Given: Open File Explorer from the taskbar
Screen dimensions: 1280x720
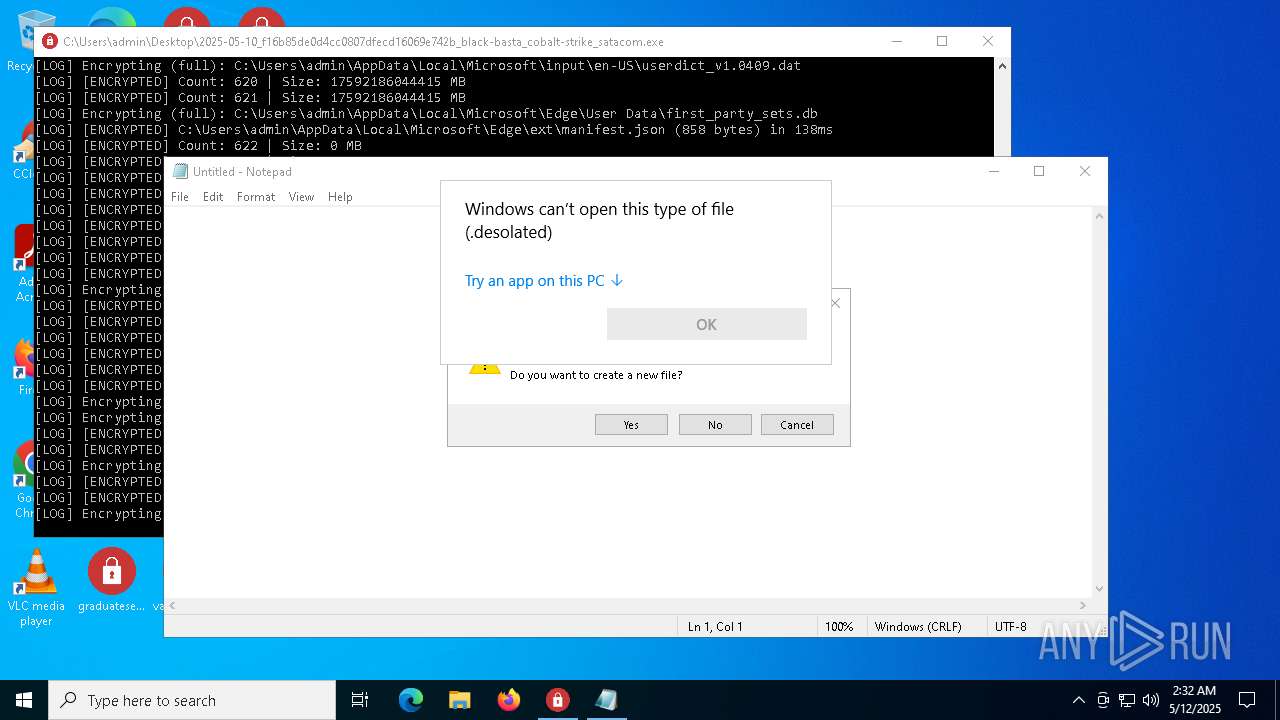Looking at the screenshot, I should (x=459, y=700).
